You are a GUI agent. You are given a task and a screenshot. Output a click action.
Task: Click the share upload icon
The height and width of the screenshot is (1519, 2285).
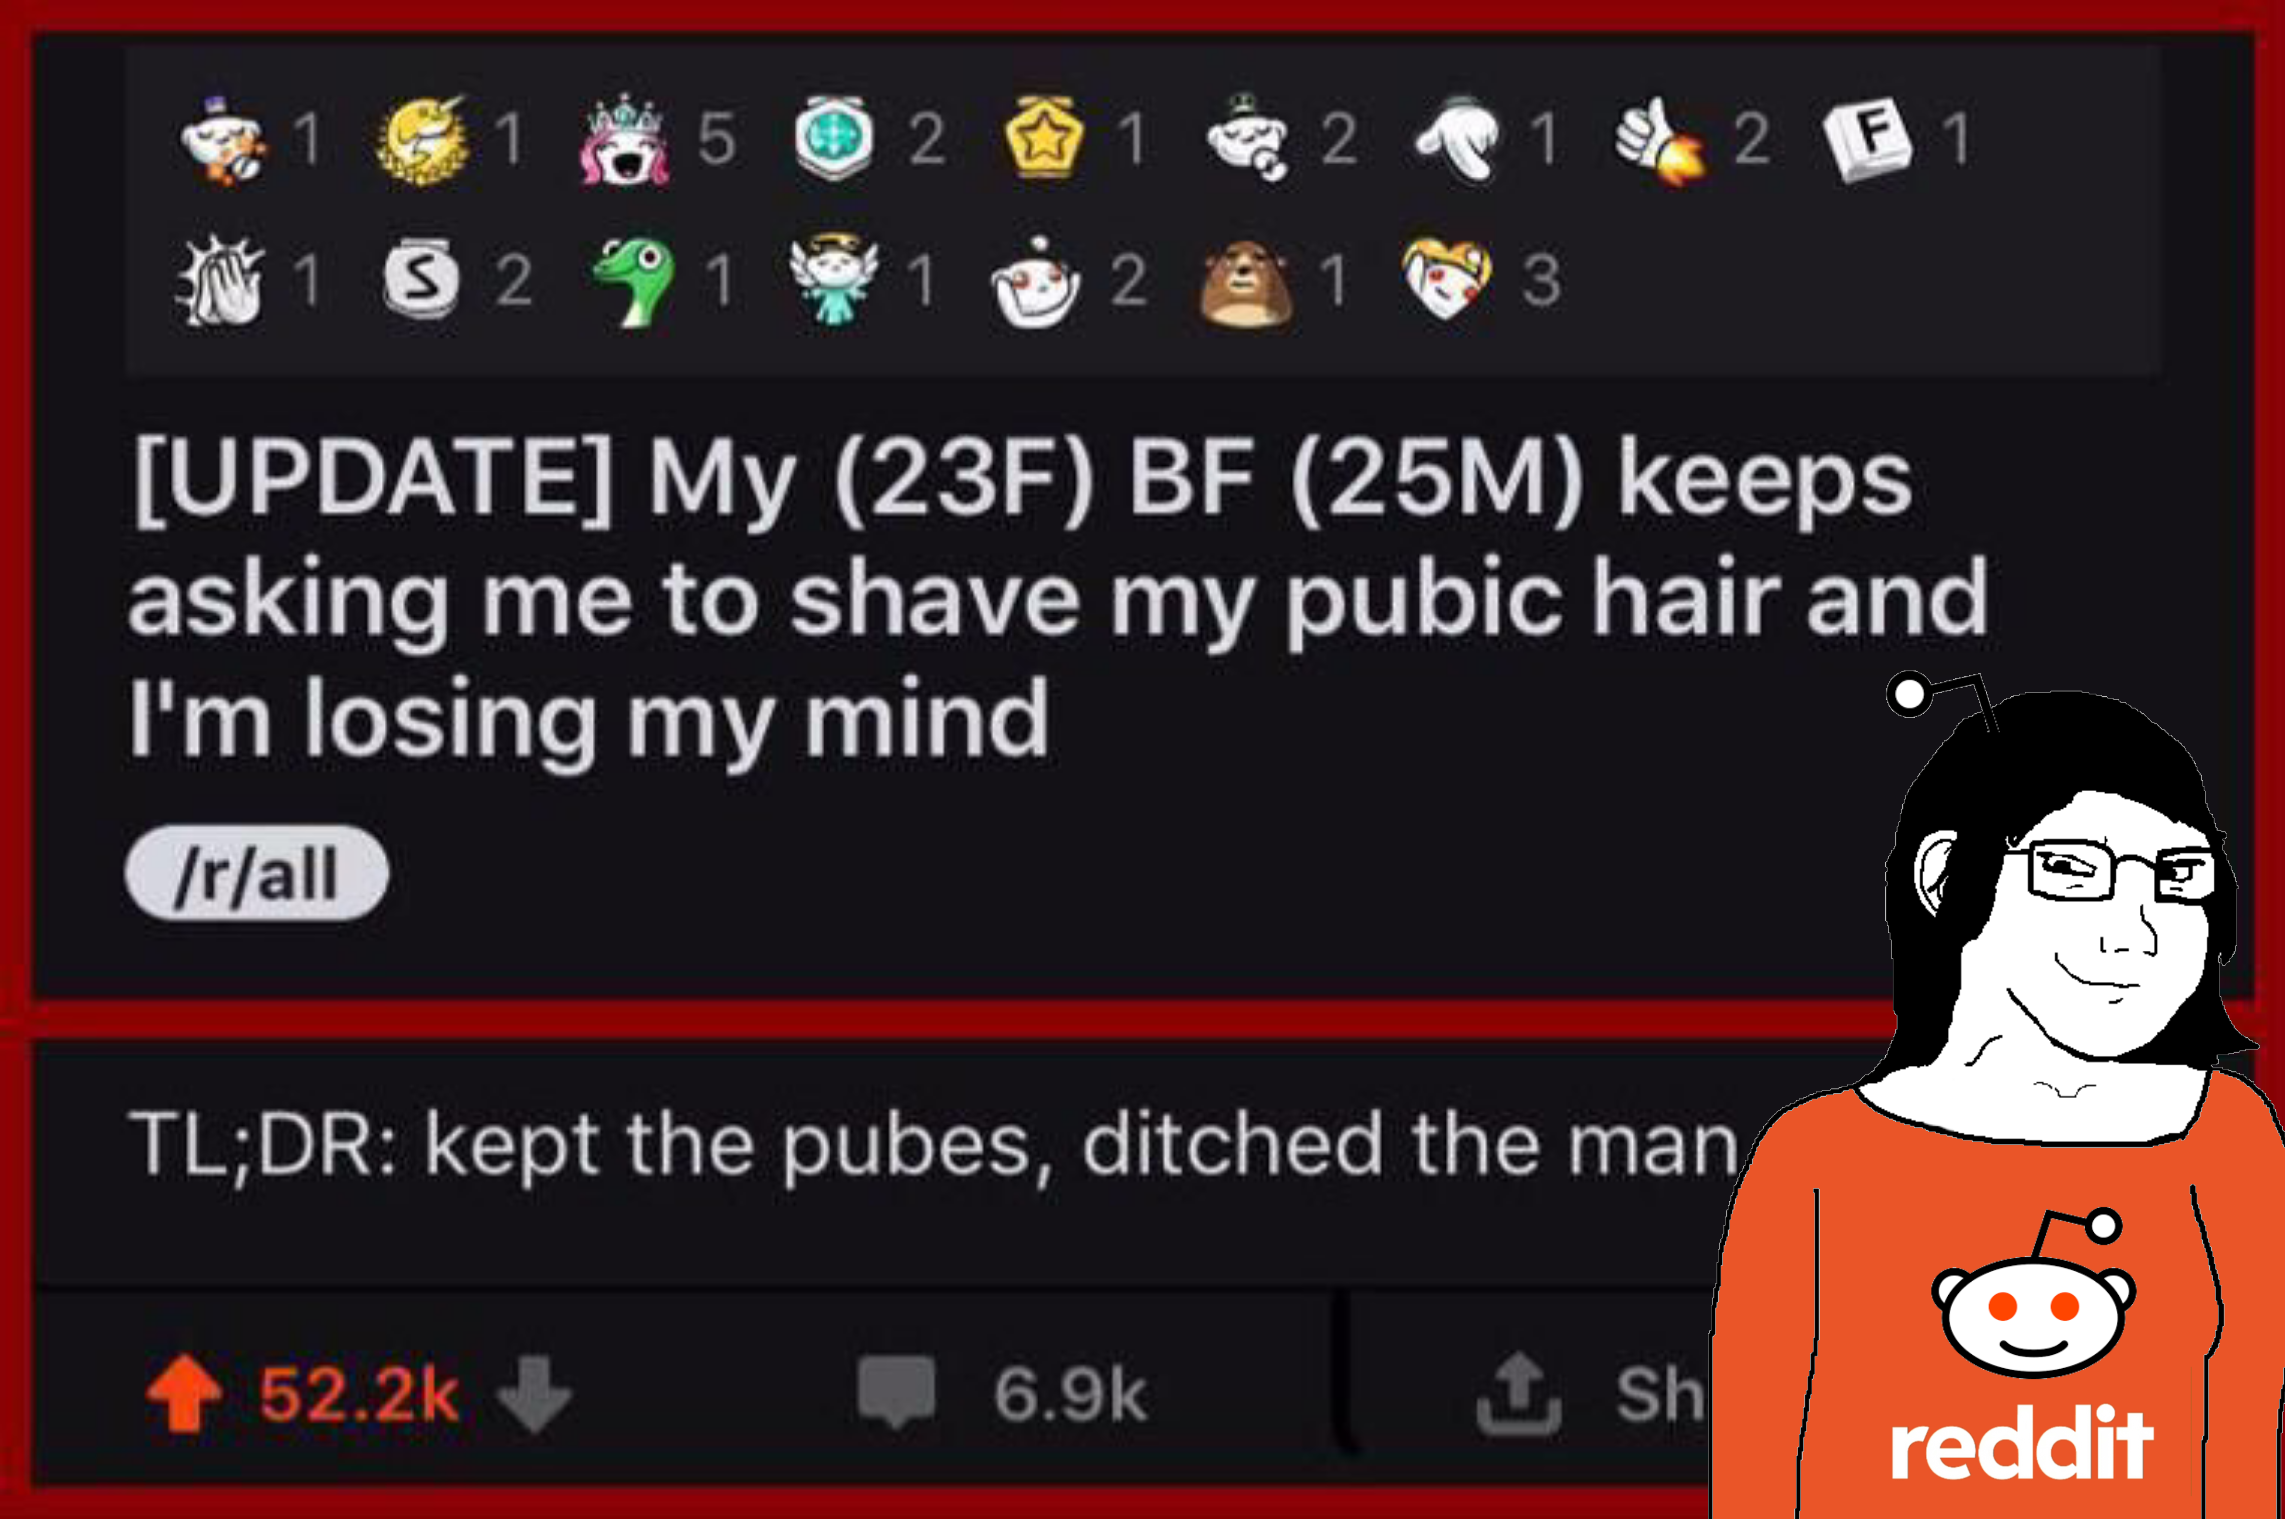point(1518,1393)
